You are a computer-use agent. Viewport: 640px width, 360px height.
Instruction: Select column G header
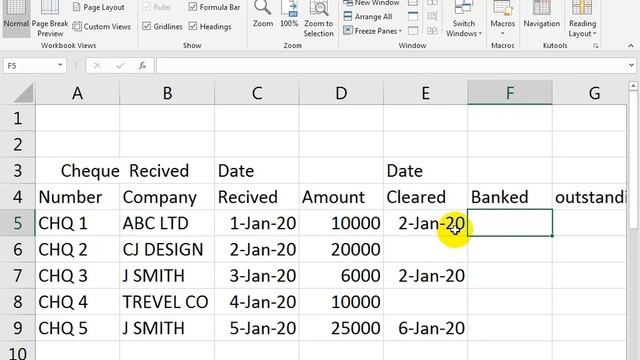(x=590, y=93)
